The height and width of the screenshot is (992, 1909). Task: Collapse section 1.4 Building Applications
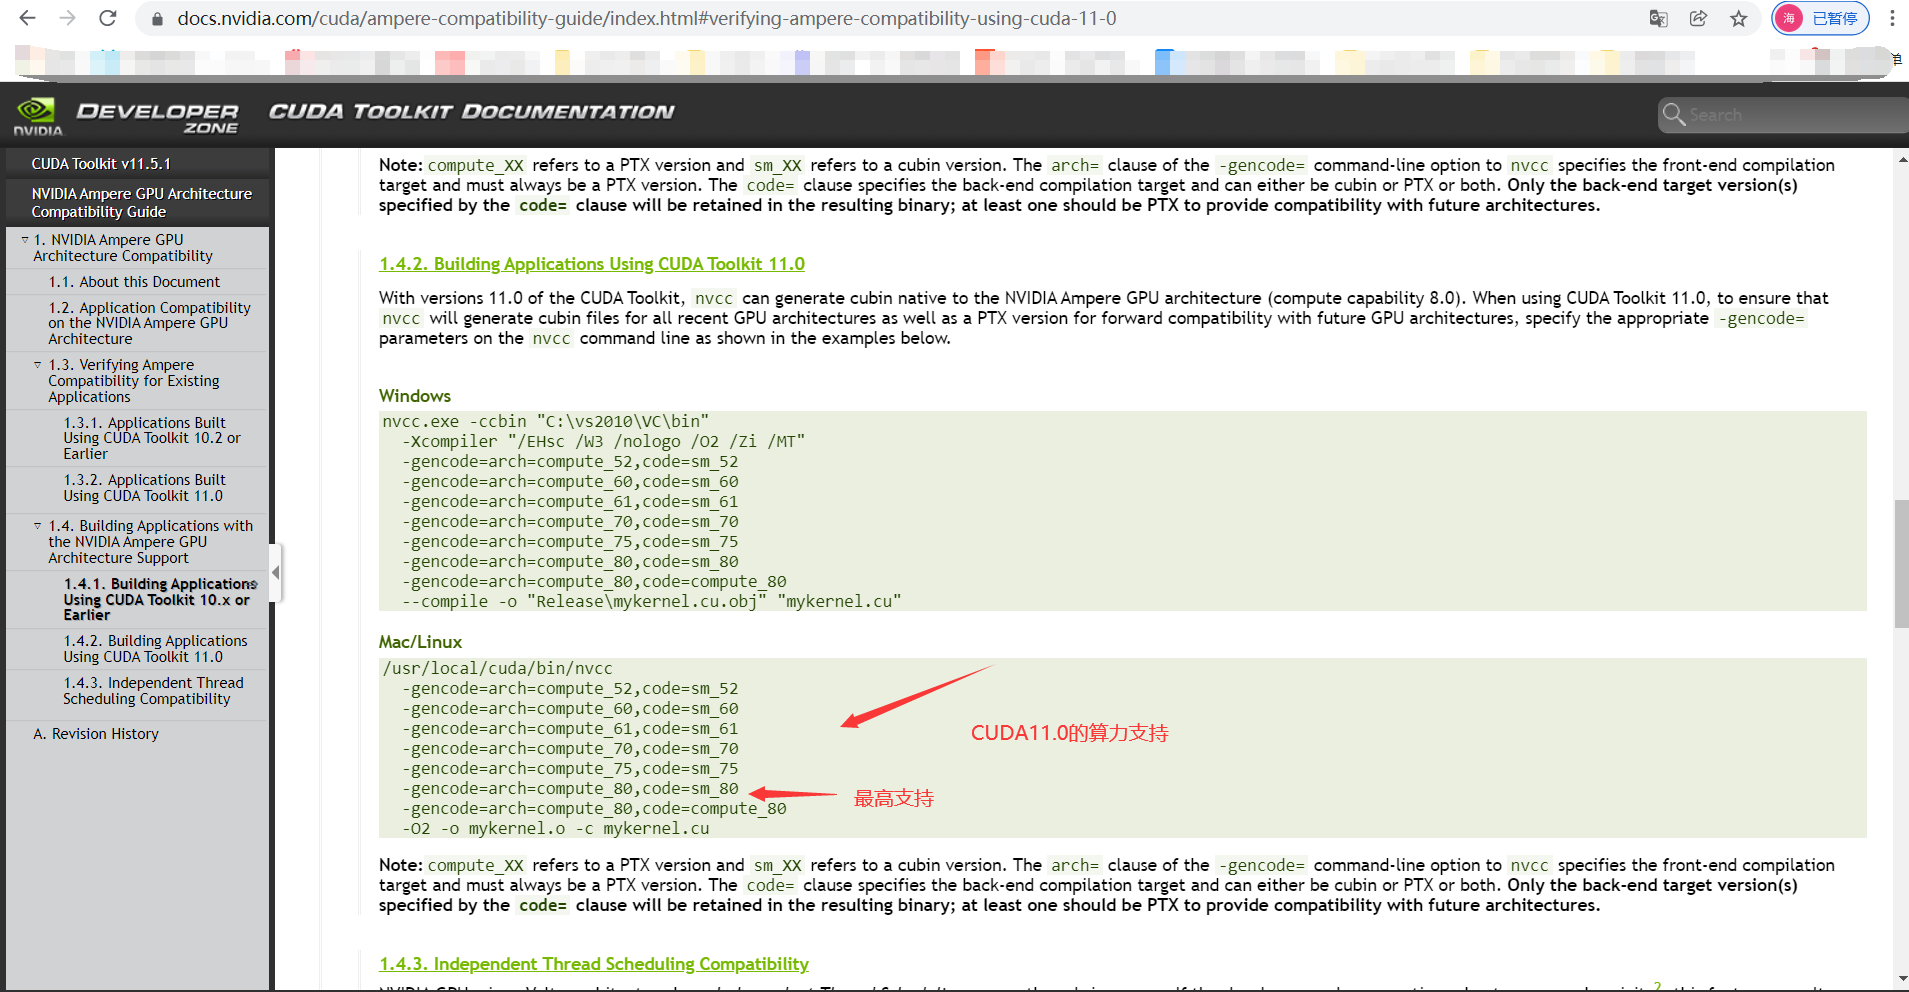click(37, 525)
